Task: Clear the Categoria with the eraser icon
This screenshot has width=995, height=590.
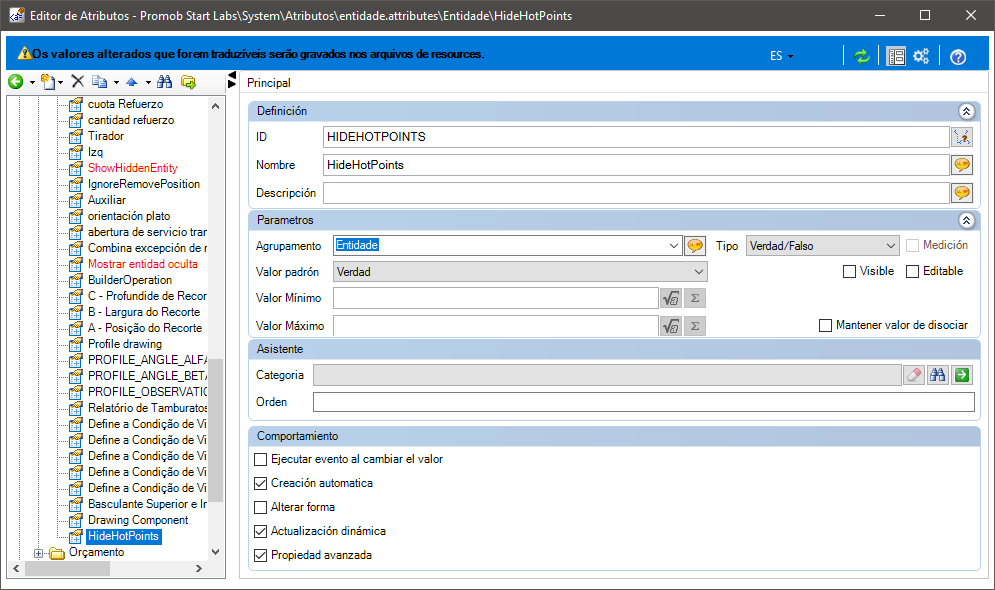Action: (x=914, y=375)
